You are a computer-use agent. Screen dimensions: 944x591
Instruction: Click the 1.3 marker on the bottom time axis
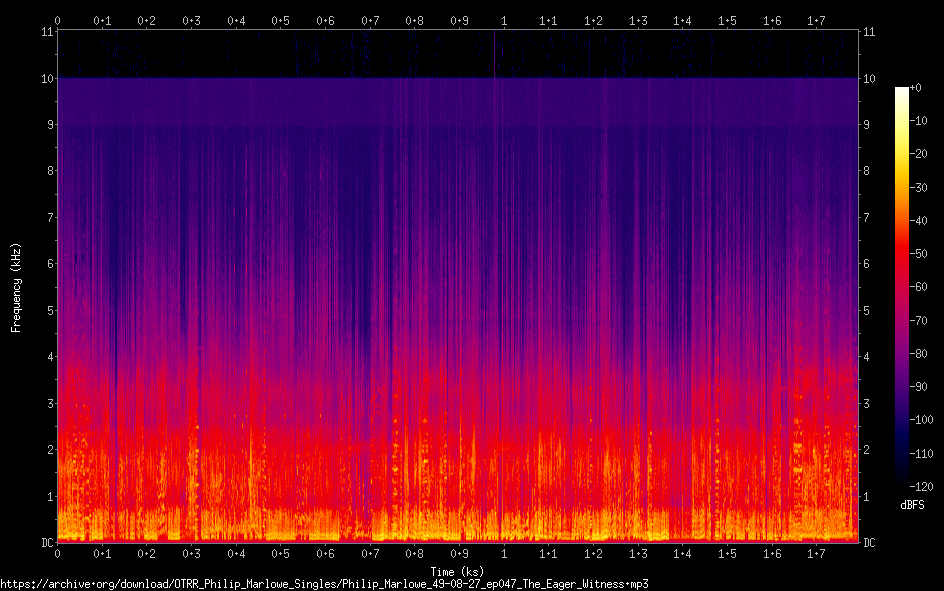pos(637,553)
